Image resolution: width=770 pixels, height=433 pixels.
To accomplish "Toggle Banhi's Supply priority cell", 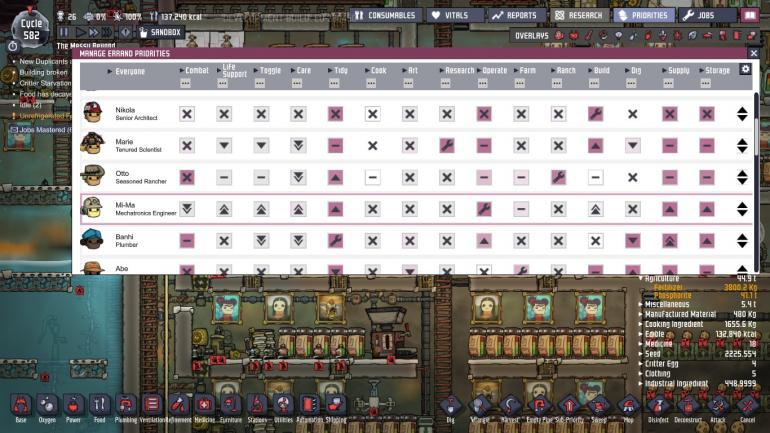I will [x=670, y=241].
